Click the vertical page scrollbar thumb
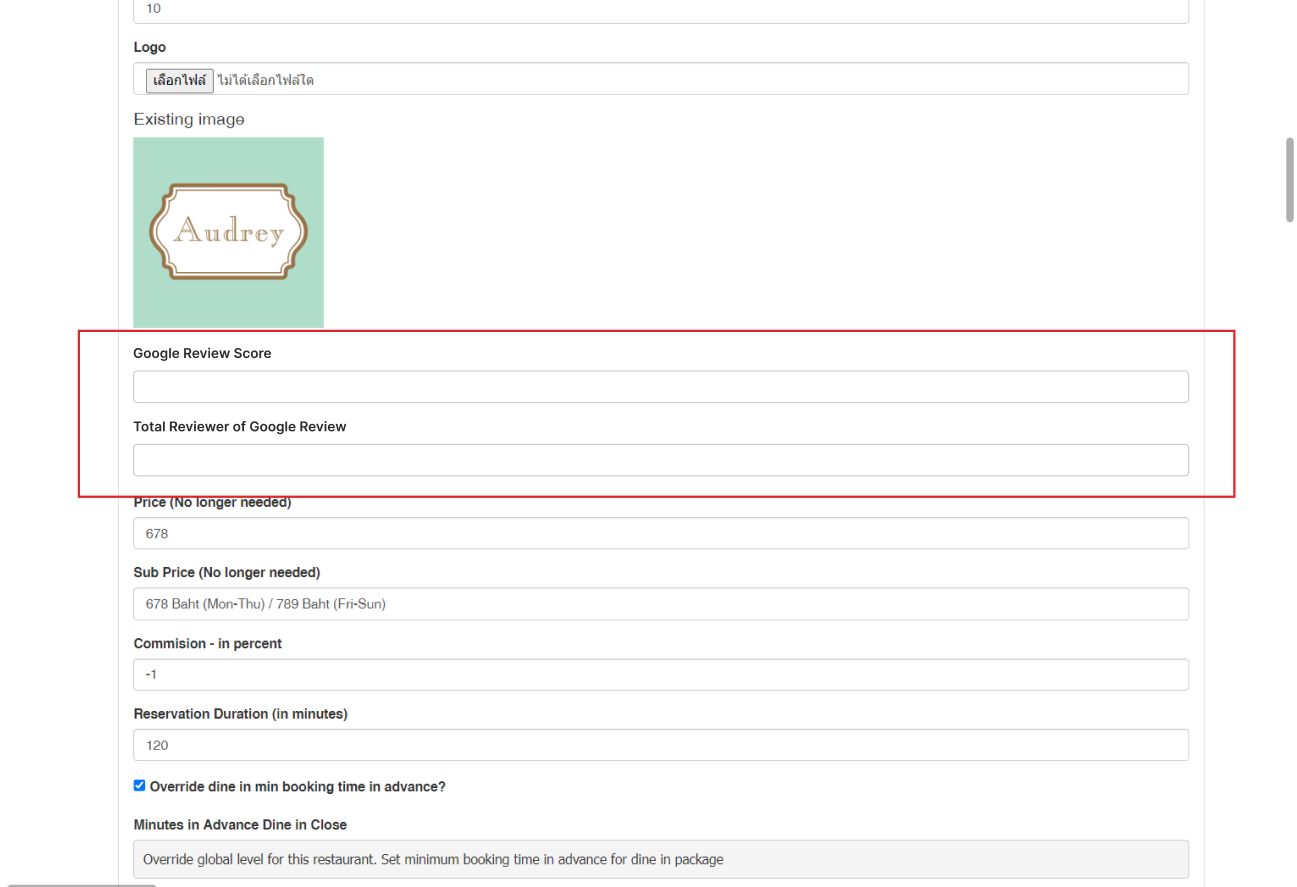1297x887 pixels. coord(1289,180)
